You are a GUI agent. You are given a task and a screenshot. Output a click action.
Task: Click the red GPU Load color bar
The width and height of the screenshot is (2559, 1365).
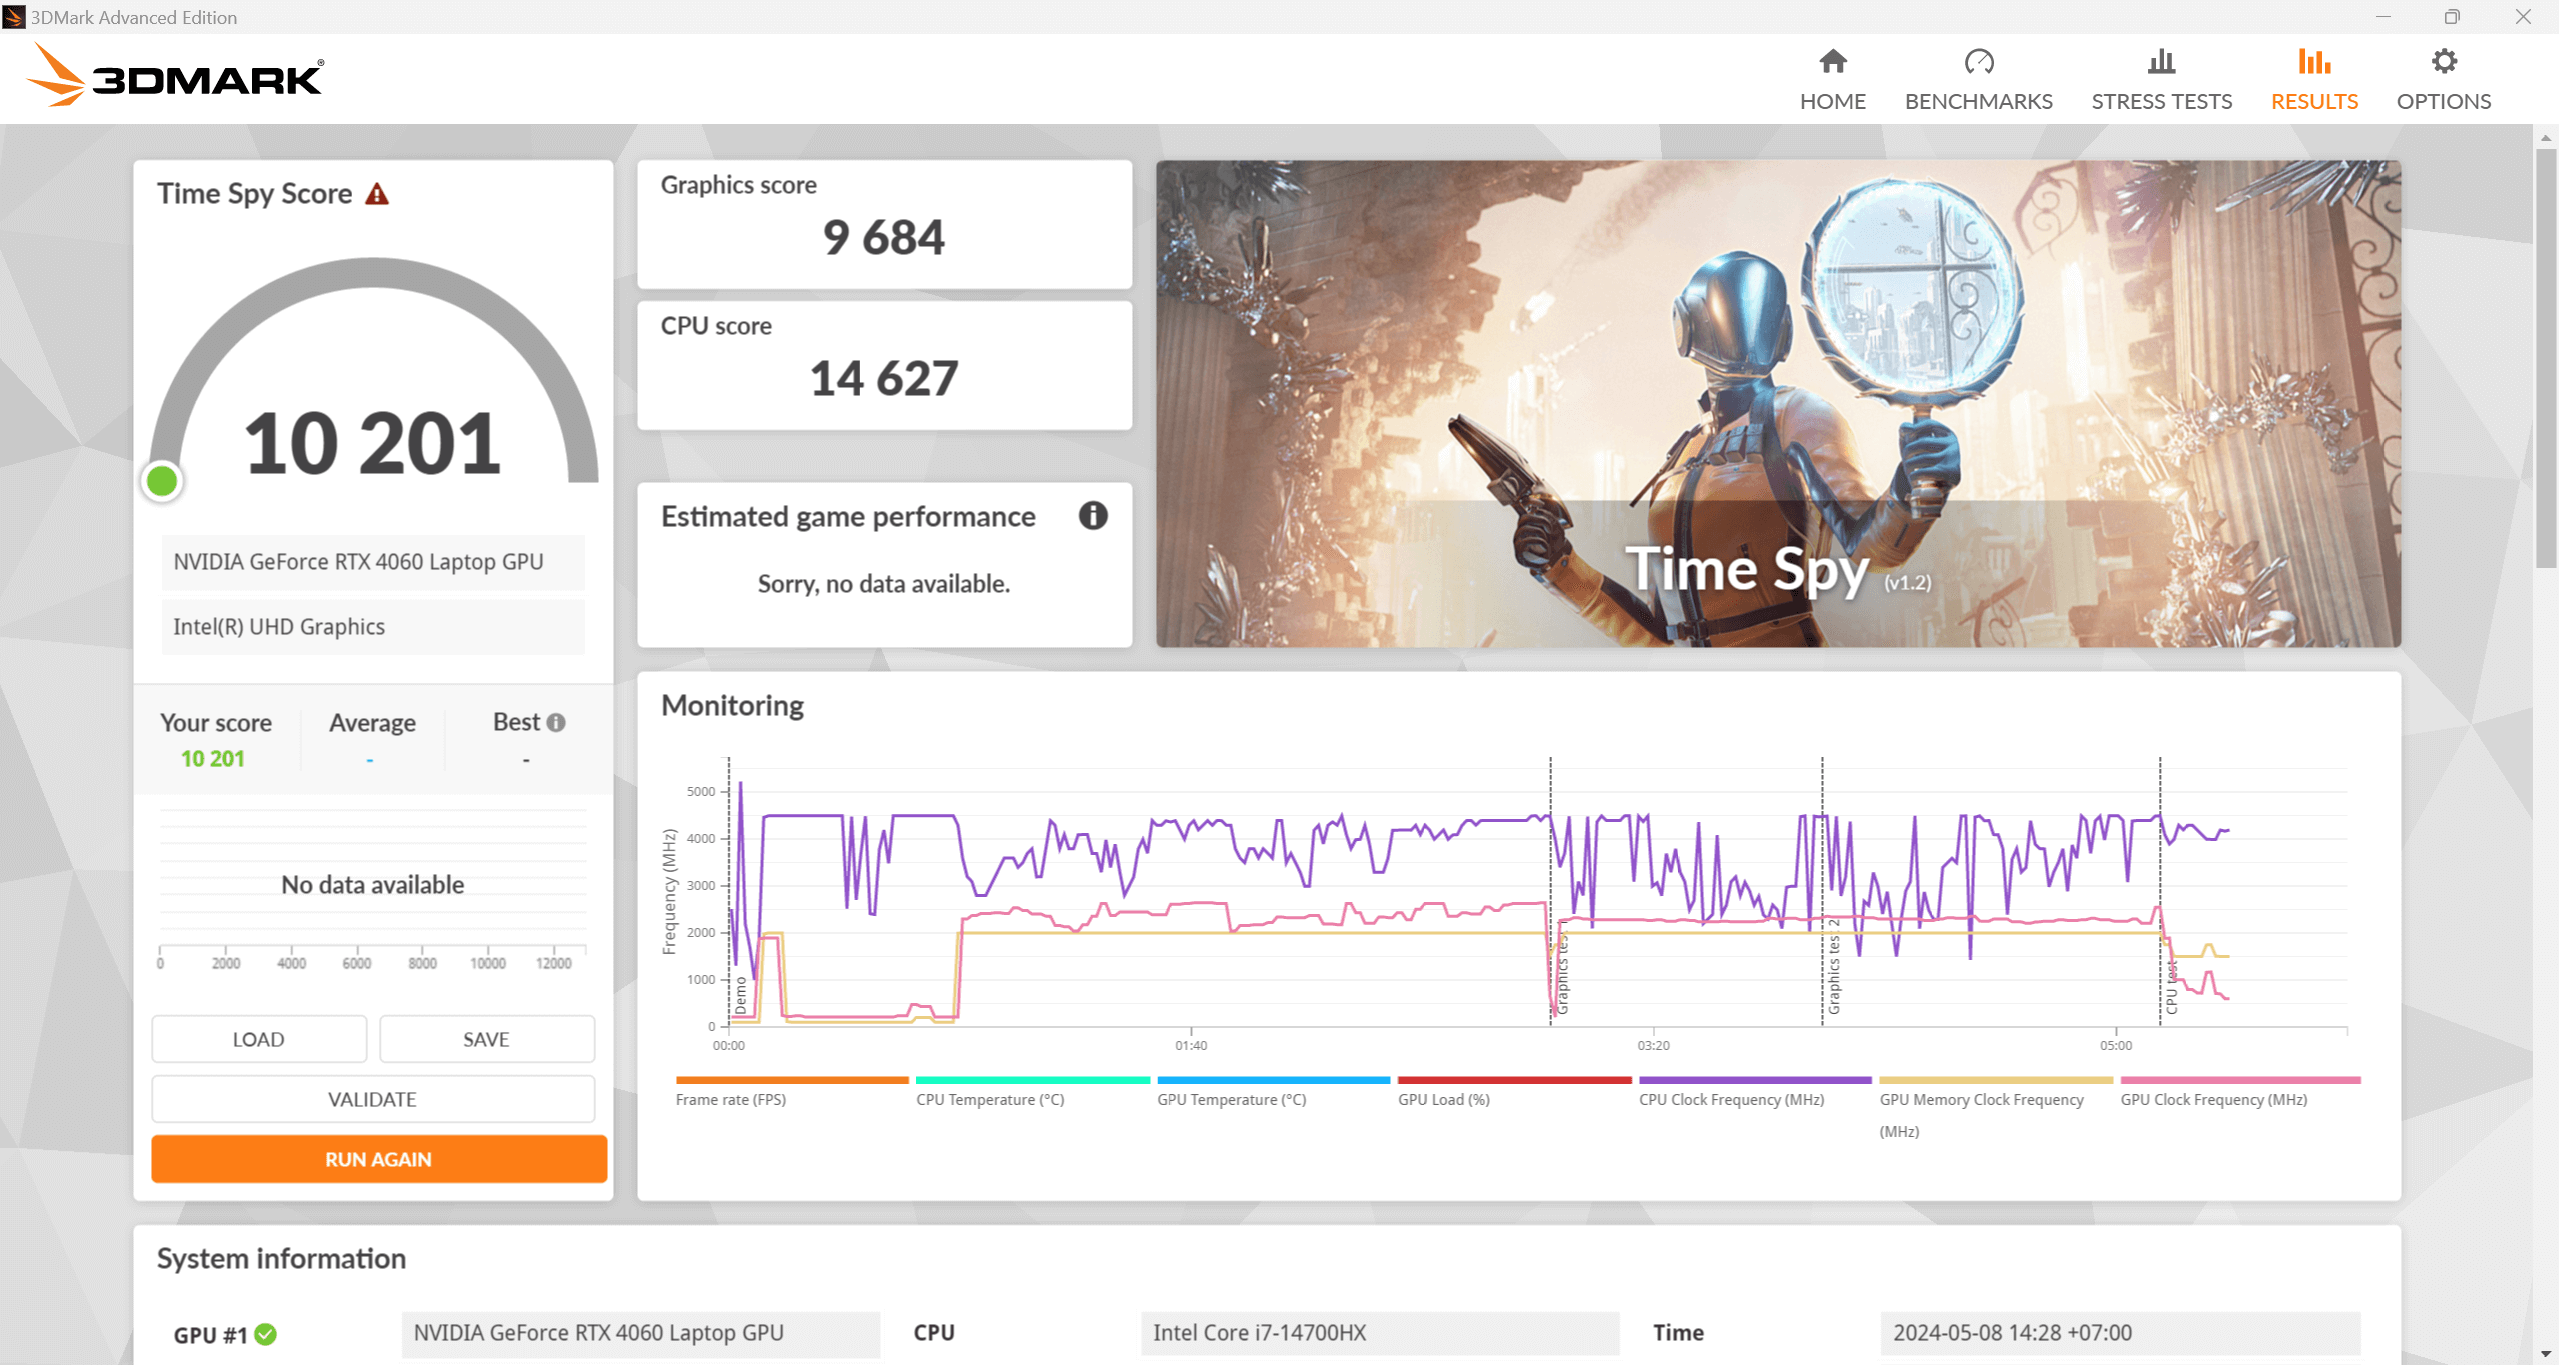pos(1514,1080)
